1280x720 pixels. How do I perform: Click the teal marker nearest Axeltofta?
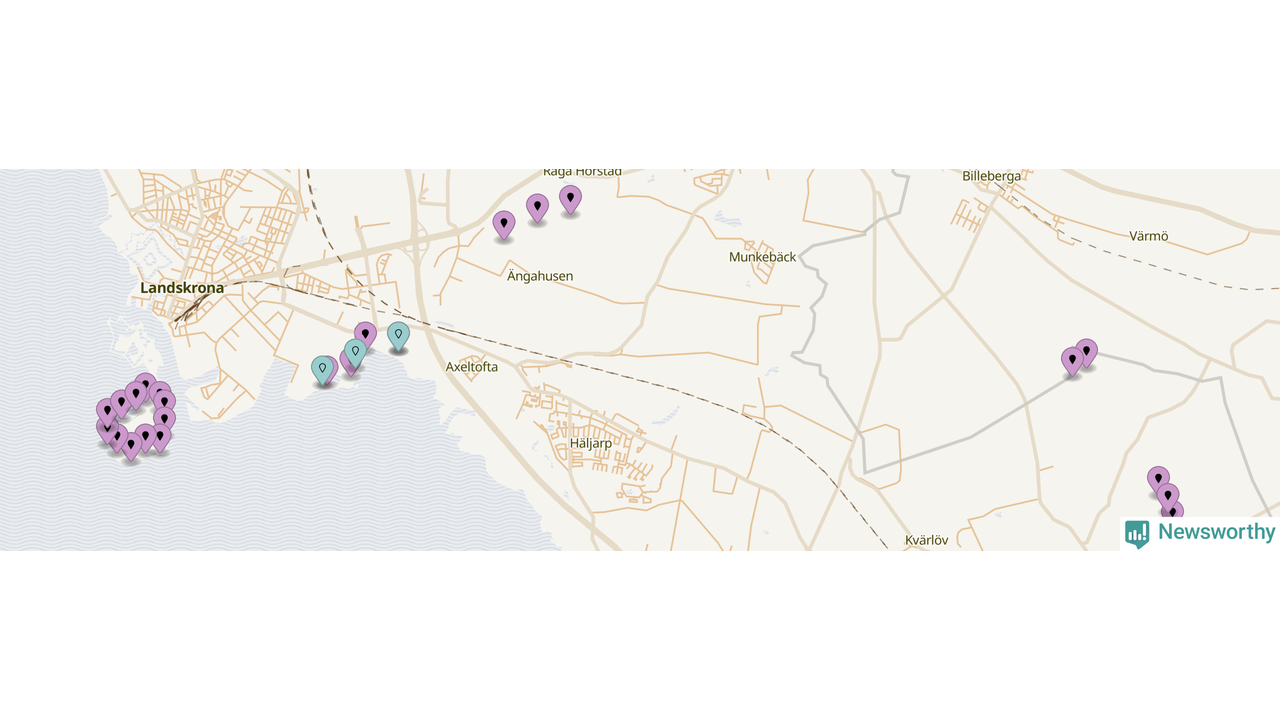point(398,337)
